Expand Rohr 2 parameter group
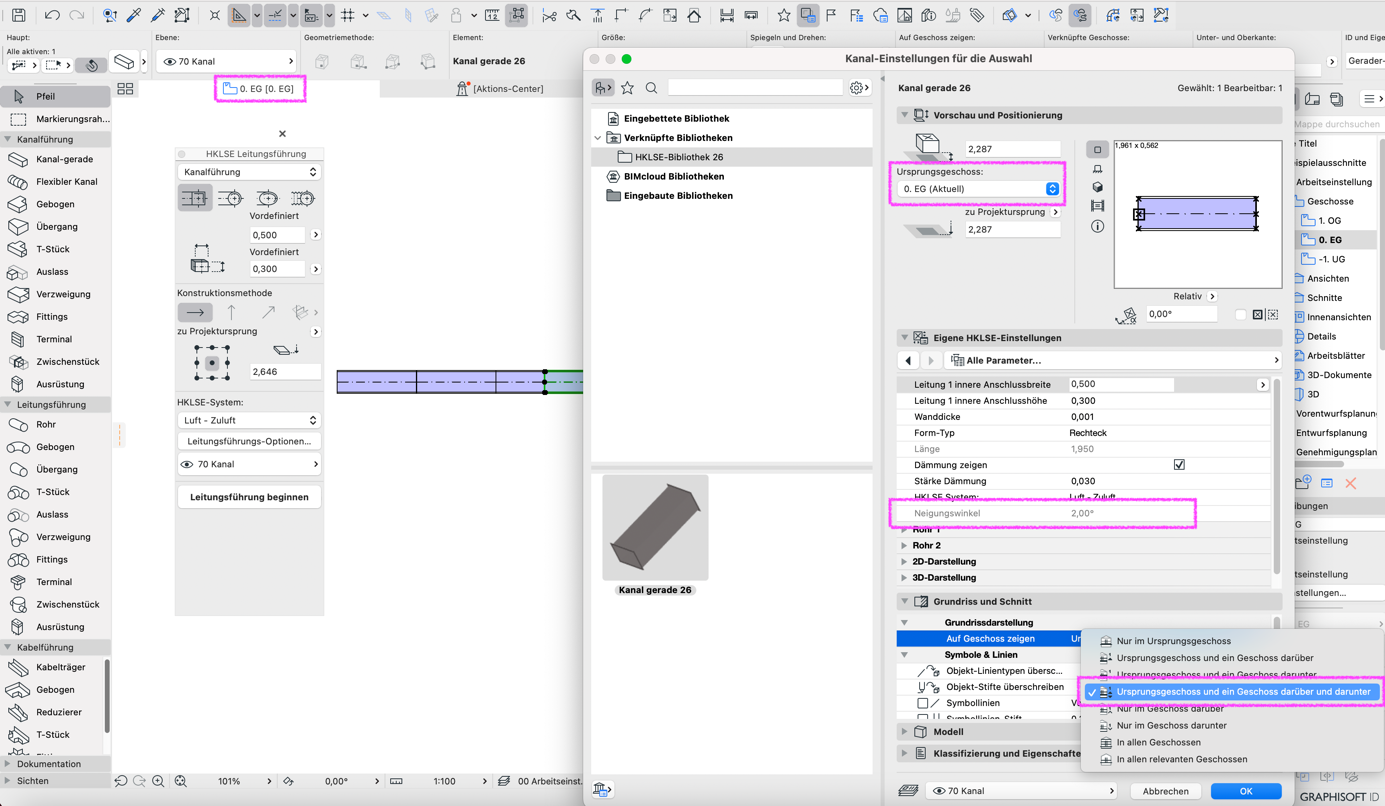This screenshot has width=1385, height=806. [x=904, y=546]
